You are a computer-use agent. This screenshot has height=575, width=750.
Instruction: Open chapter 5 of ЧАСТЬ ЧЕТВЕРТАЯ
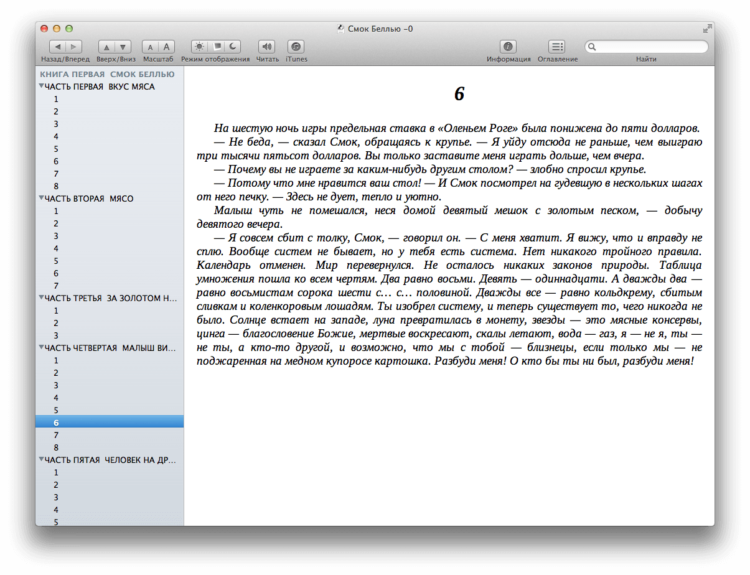click(x=56, y=410)
